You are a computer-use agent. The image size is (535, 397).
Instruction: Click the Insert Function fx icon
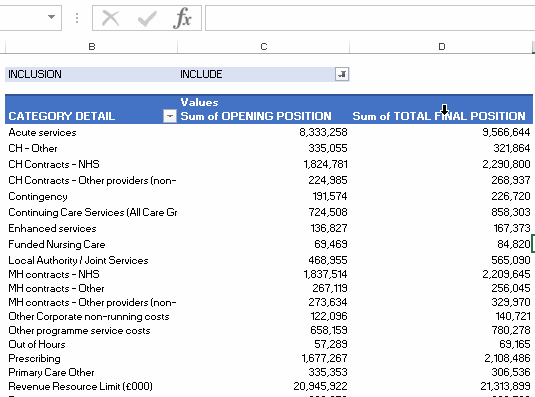pos(183,18)
